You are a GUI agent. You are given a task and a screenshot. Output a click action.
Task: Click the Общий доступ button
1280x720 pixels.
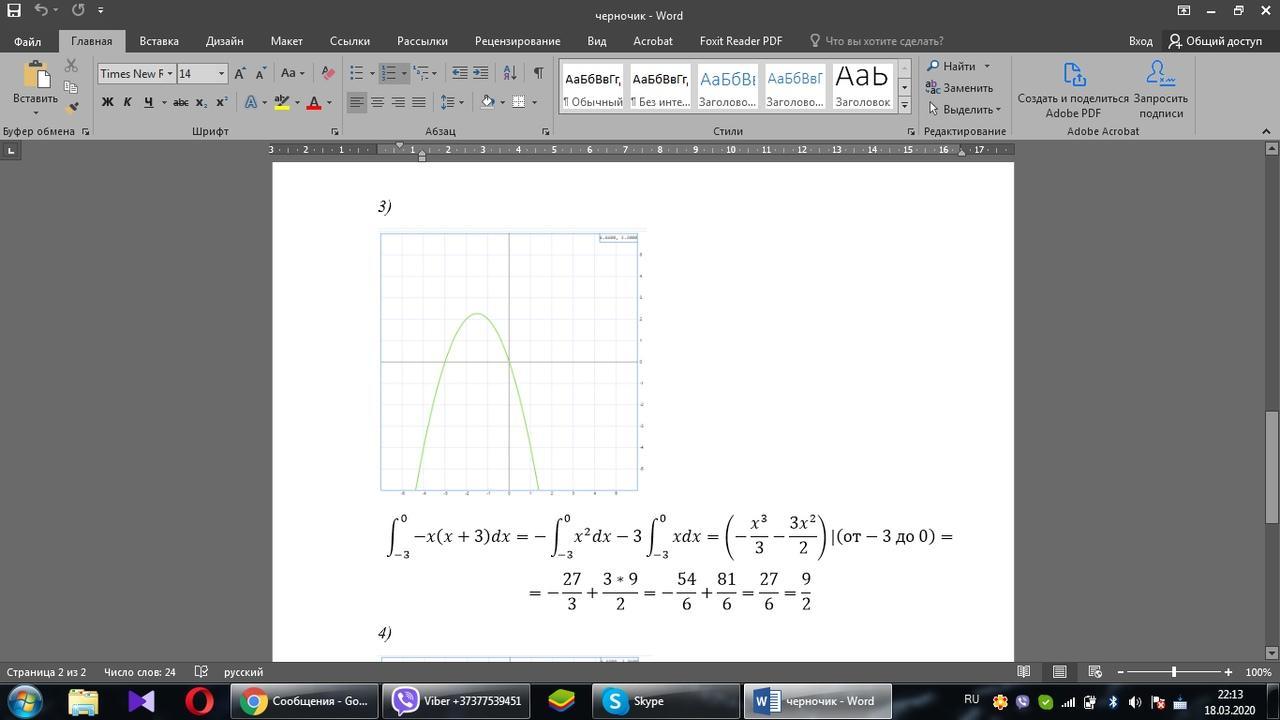[1217, 41]
